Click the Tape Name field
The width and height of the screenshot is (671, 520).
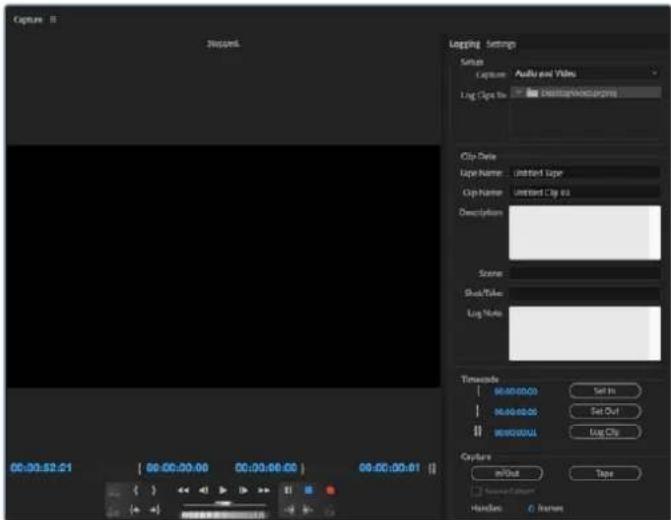(585, 173)
